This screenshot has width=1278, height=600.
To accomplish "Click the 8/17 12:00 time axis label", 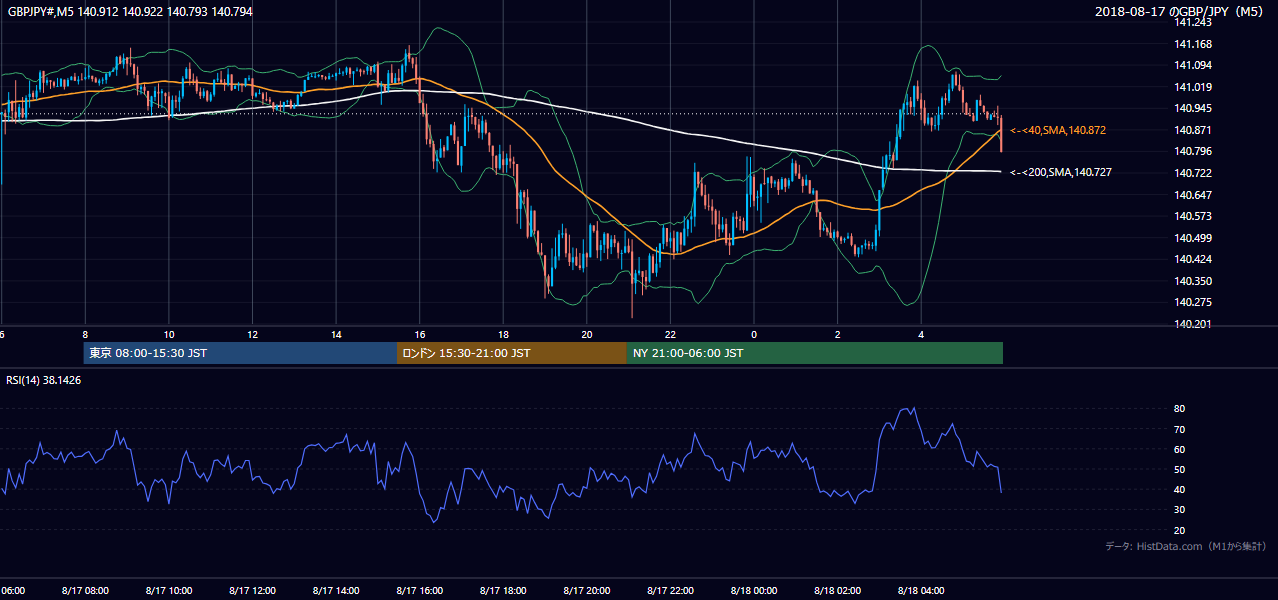I will [252, 591].
